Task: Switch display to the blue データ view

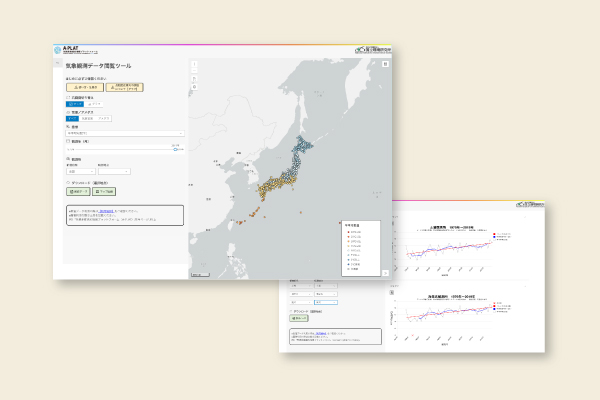Action: (75, 103)
